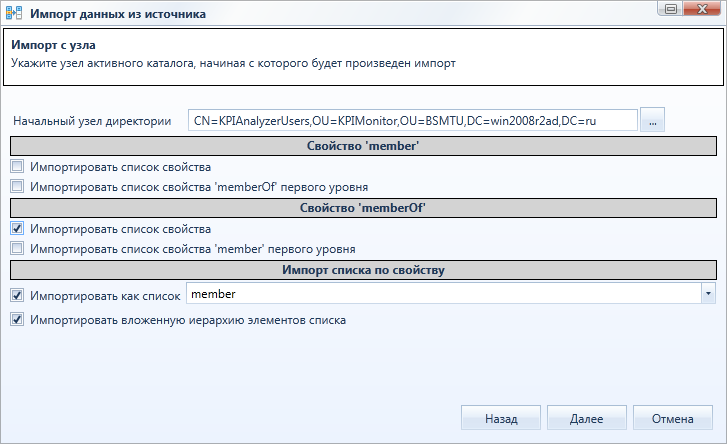Tick import 'member' list of first level
Screen dimensions: 727x444
17,248
